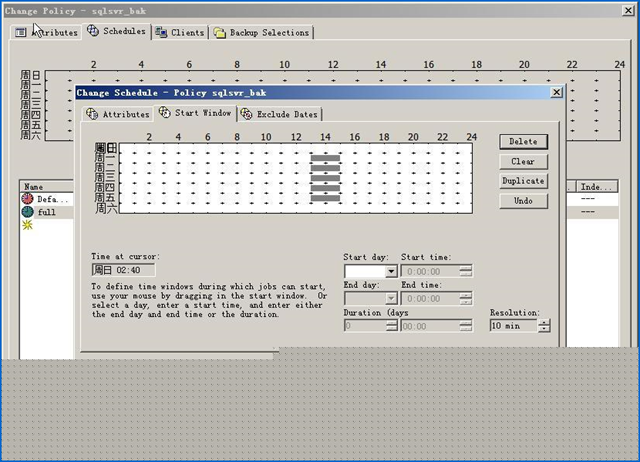
Task: Click the Backup Selections folder icon
Action: coord(219,32)
